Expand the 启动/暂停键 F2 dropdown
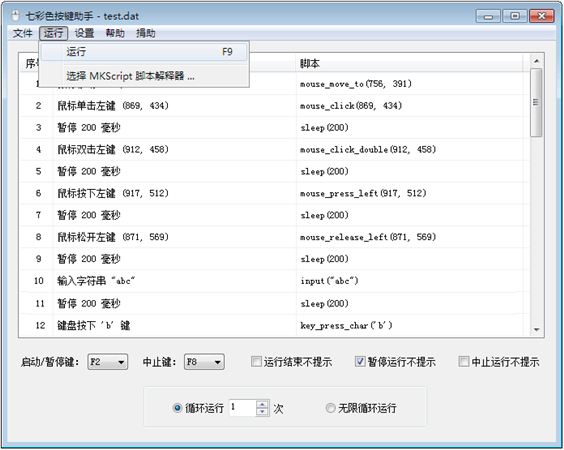 (x=108, y=362)
